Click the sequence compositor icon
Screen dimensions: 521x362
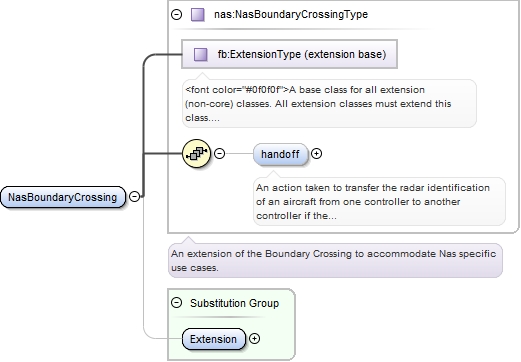point(197,153)
